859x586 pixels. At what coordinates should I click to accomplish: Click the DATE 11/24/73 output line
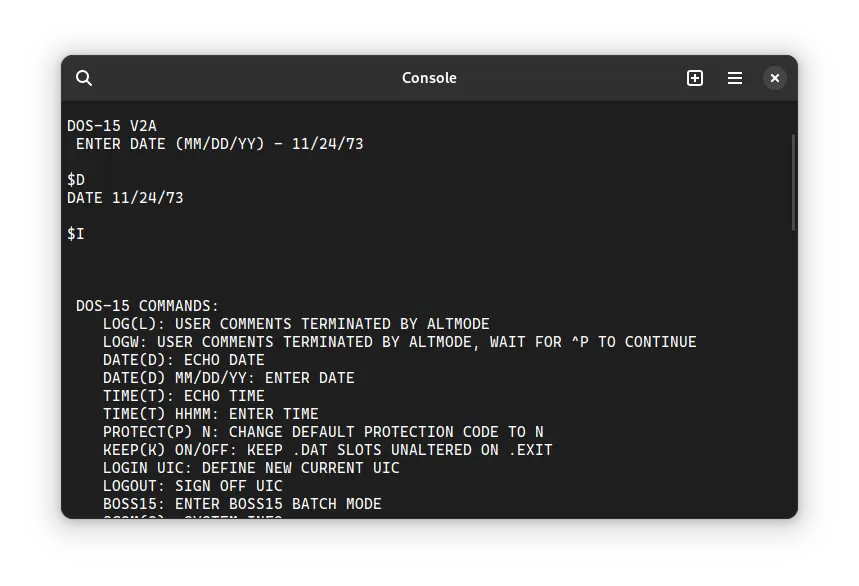125,198
